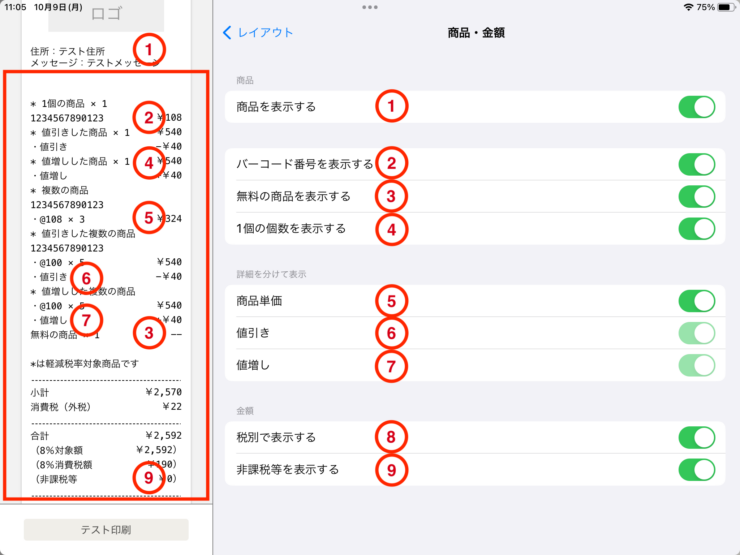
Task: Click the 75% battery percentage text
Action: point(706,7)
